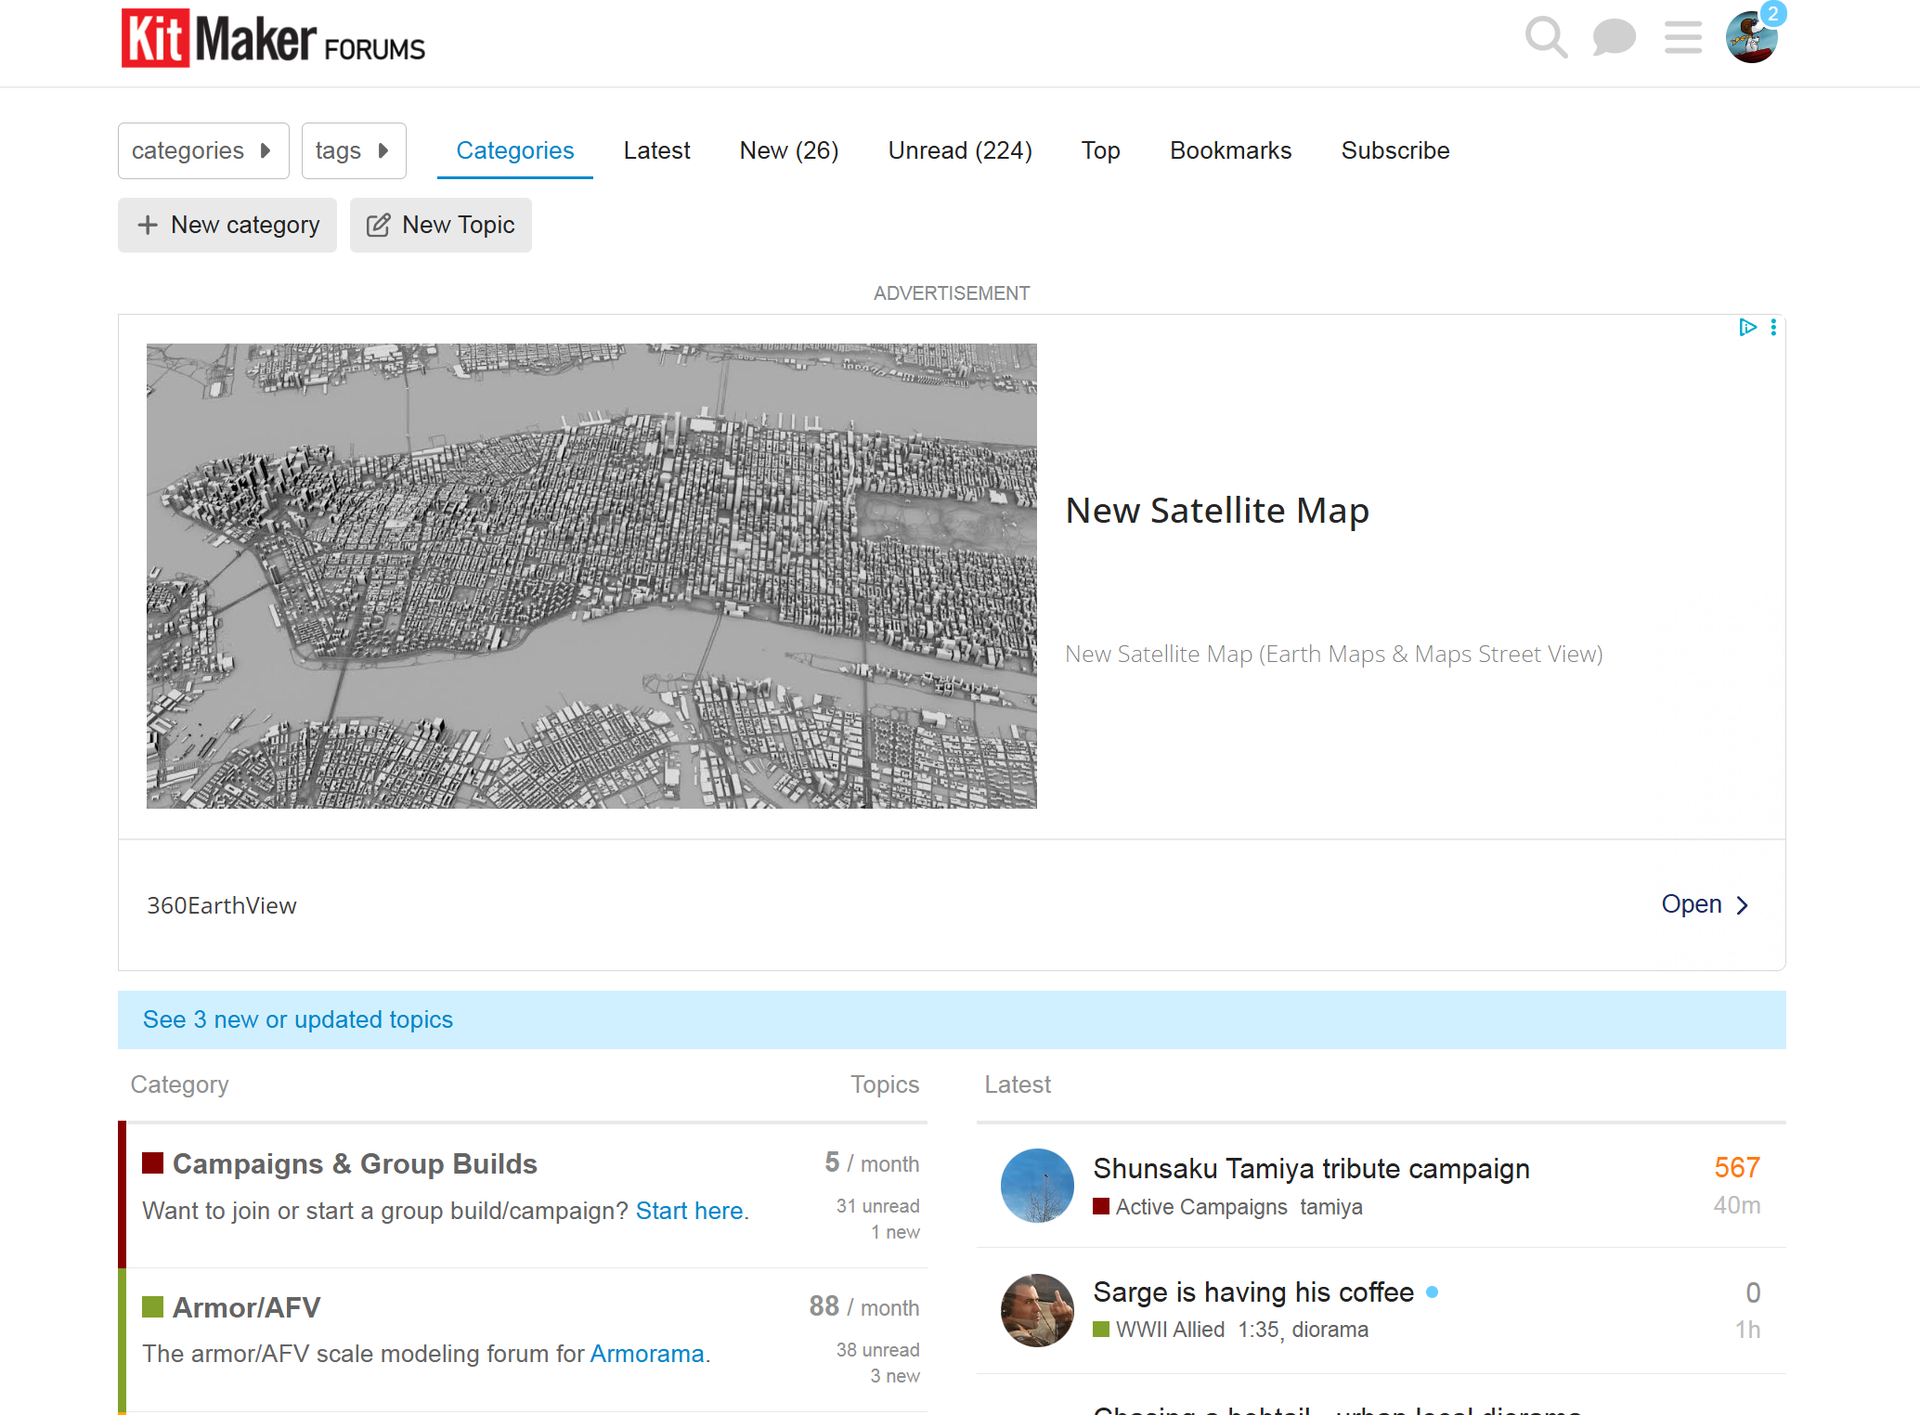Viewport: 1920px width, 1415px height.
Task: Click See 3 new or updated topics
Action: tap(298, 1019)
